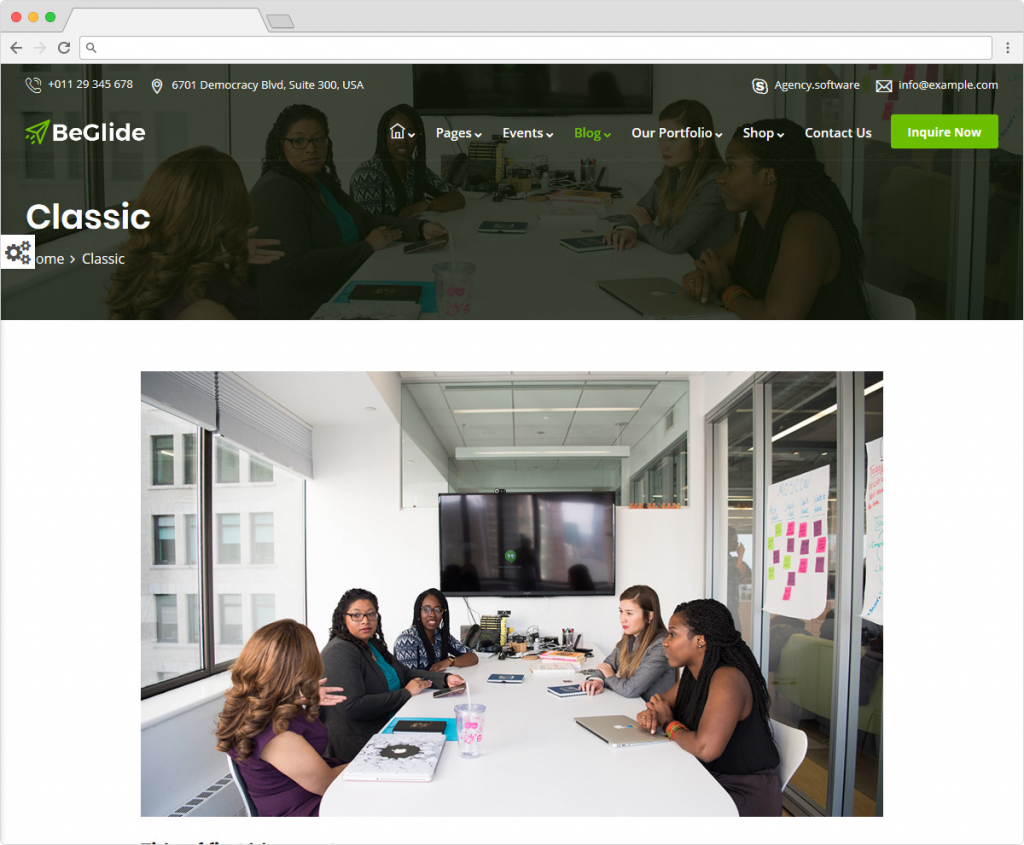This screenshot has width=1024, height=845.
Task: Open the Blog menu item
Action: coord(592,133)
